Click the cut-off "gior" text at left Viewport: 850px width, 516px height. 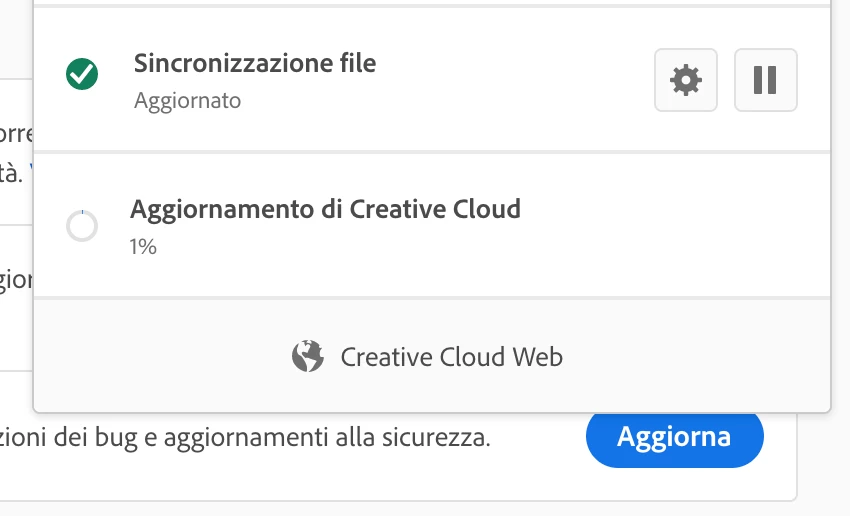16,280
